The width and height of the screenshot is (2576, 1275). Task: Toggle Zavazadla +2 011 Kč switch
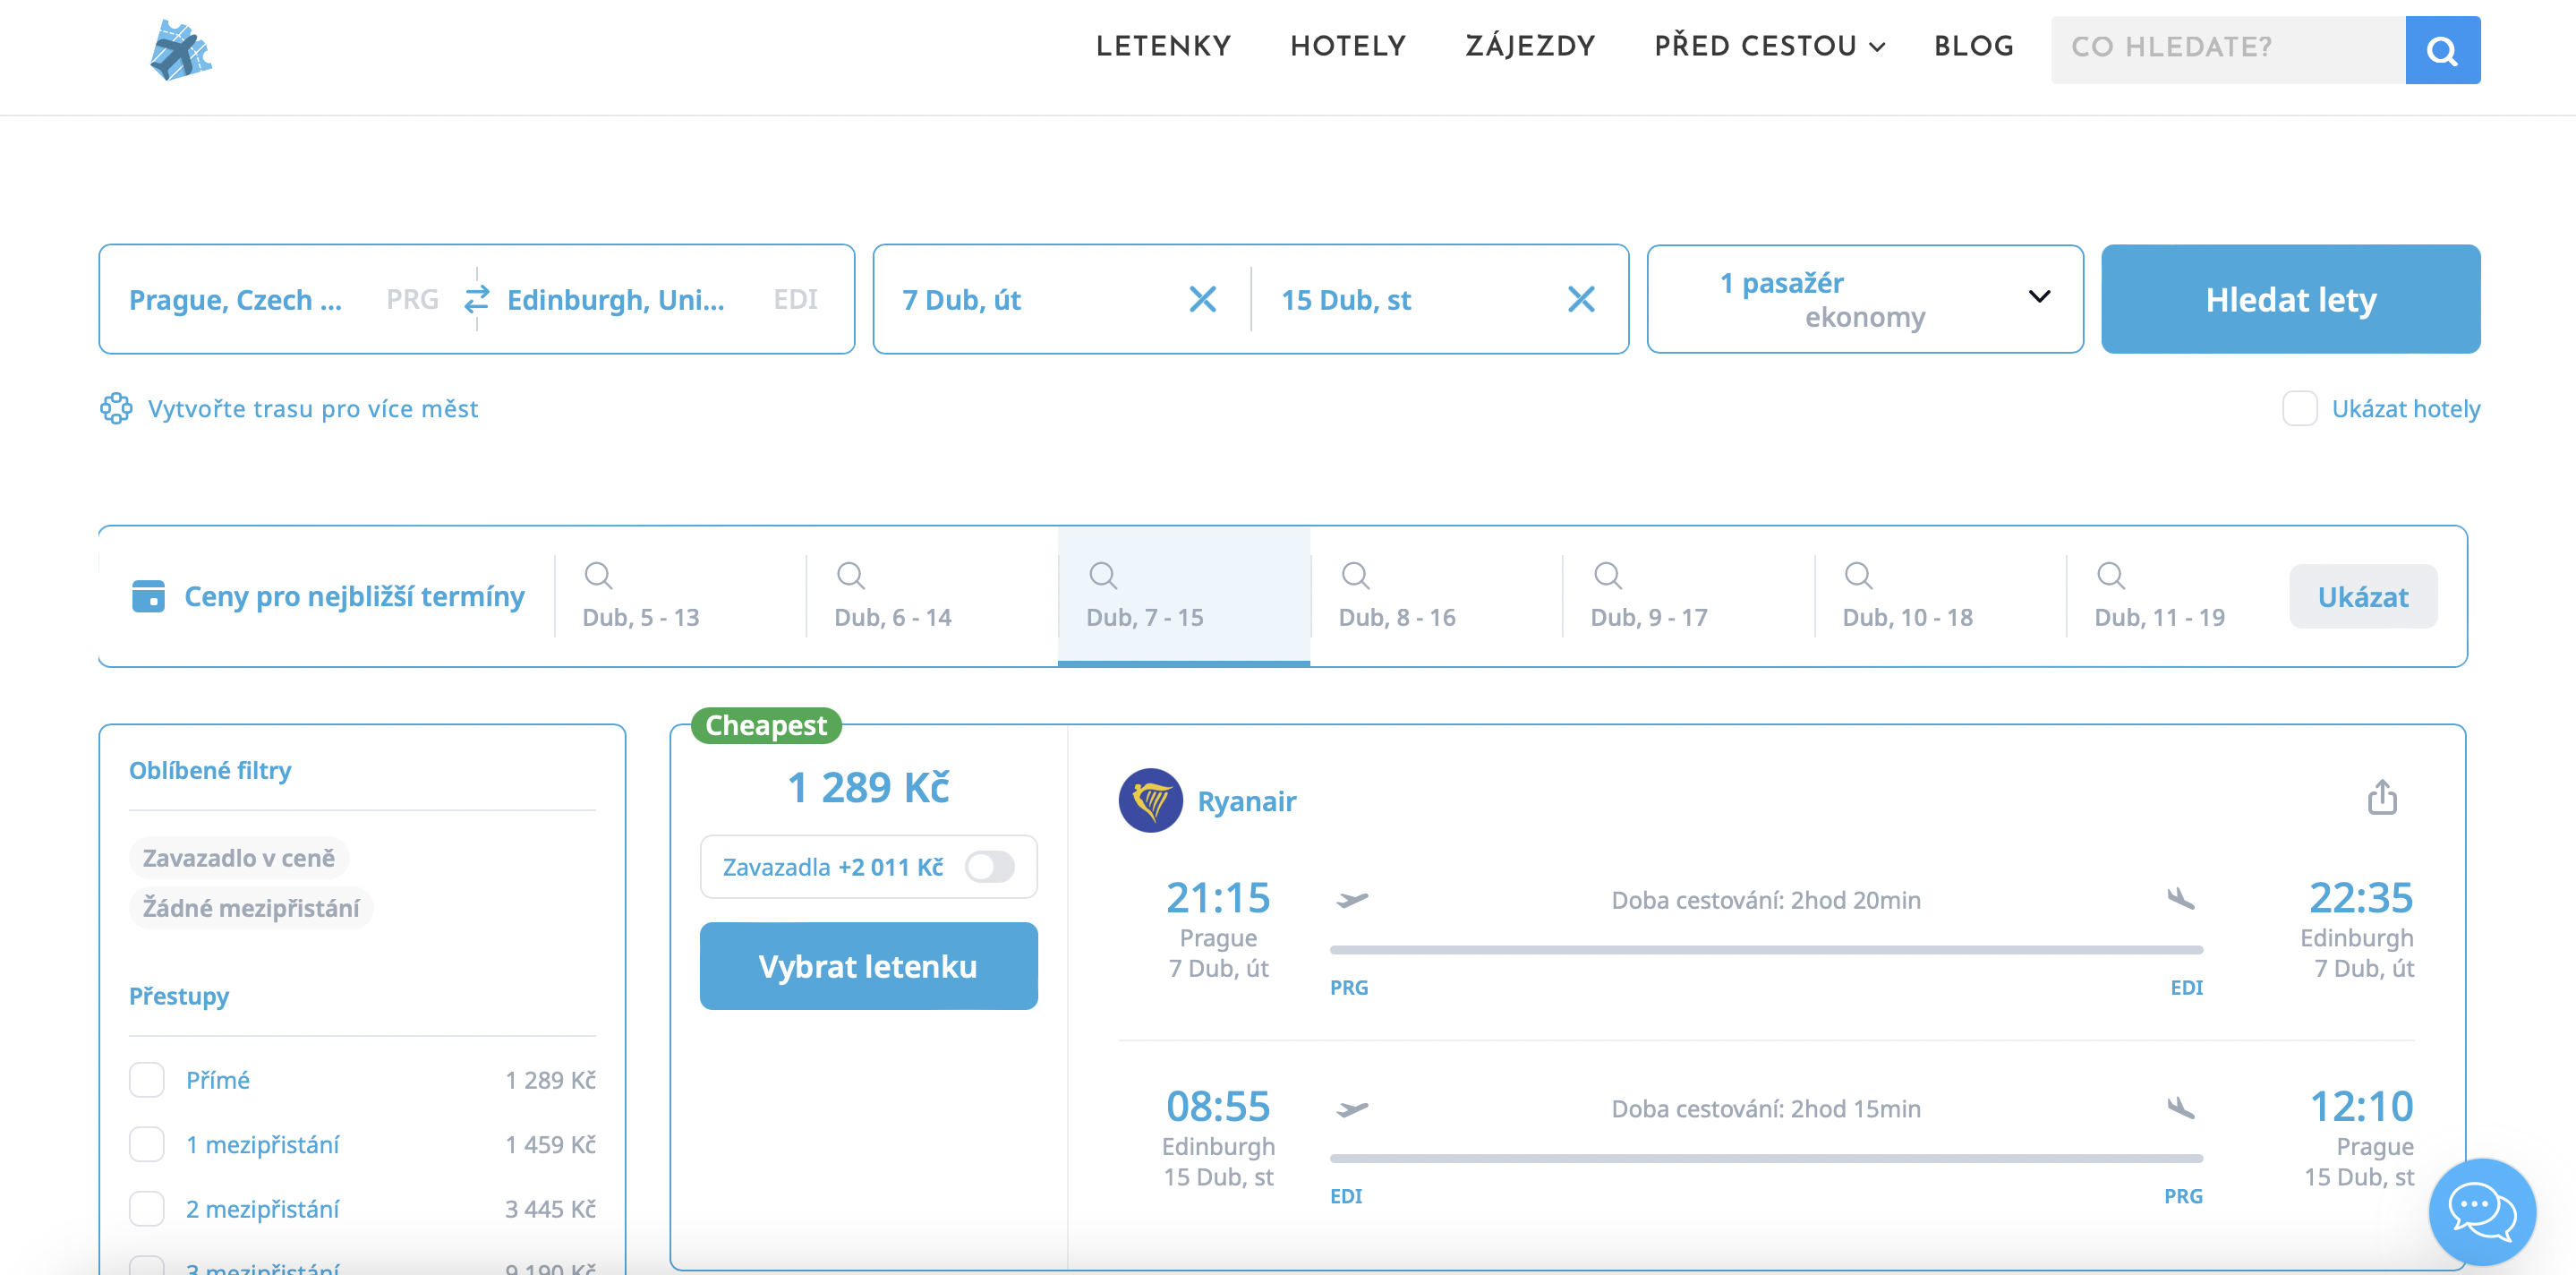tap(989, 866)
